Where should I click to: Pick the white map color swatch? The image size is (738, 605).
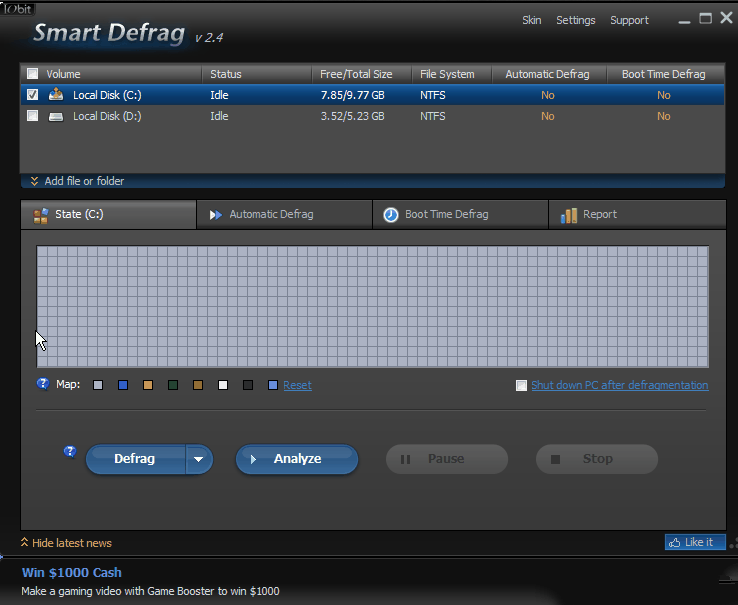coord(223,385)
